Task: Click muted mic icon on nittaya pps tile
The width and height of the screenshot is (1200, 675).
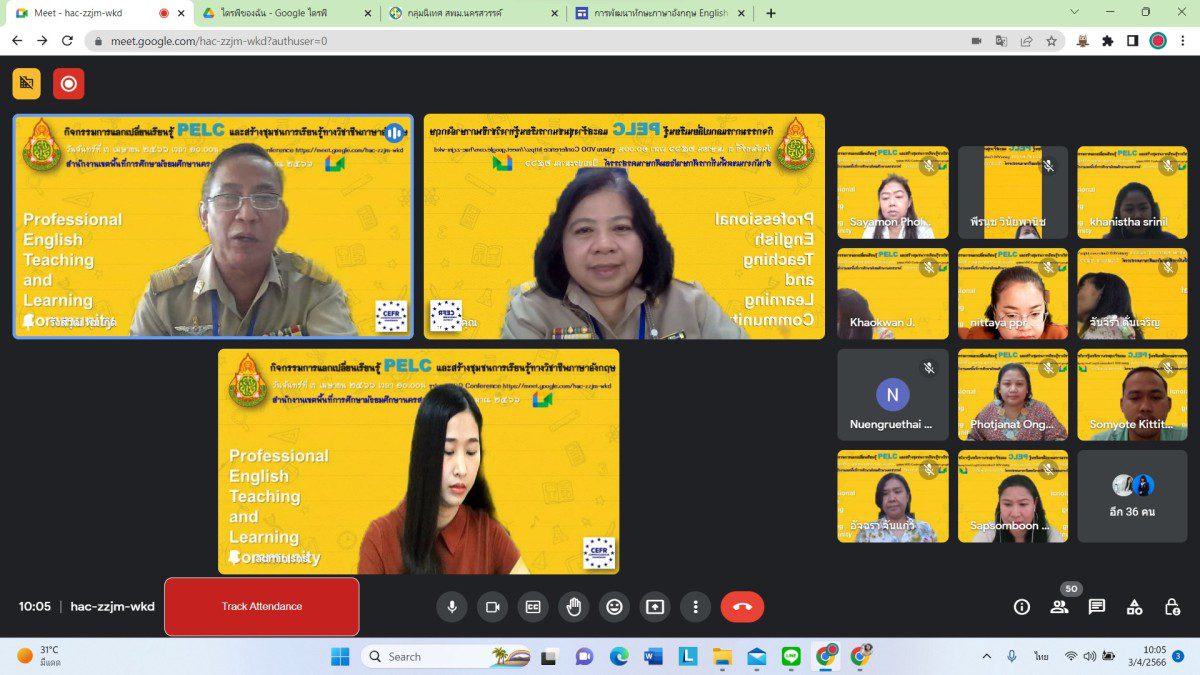Action: coord(1048,267)
